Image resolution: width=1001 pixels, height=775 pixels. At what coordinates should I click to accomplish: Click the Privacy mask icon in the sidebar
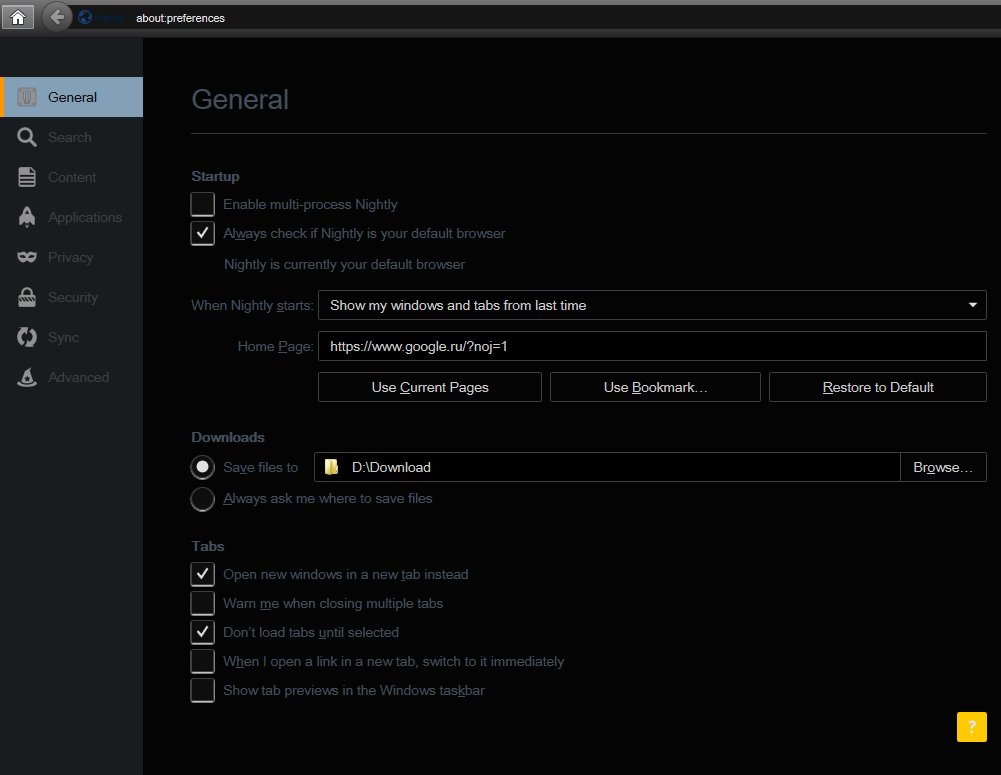click(x=27, y=257)
